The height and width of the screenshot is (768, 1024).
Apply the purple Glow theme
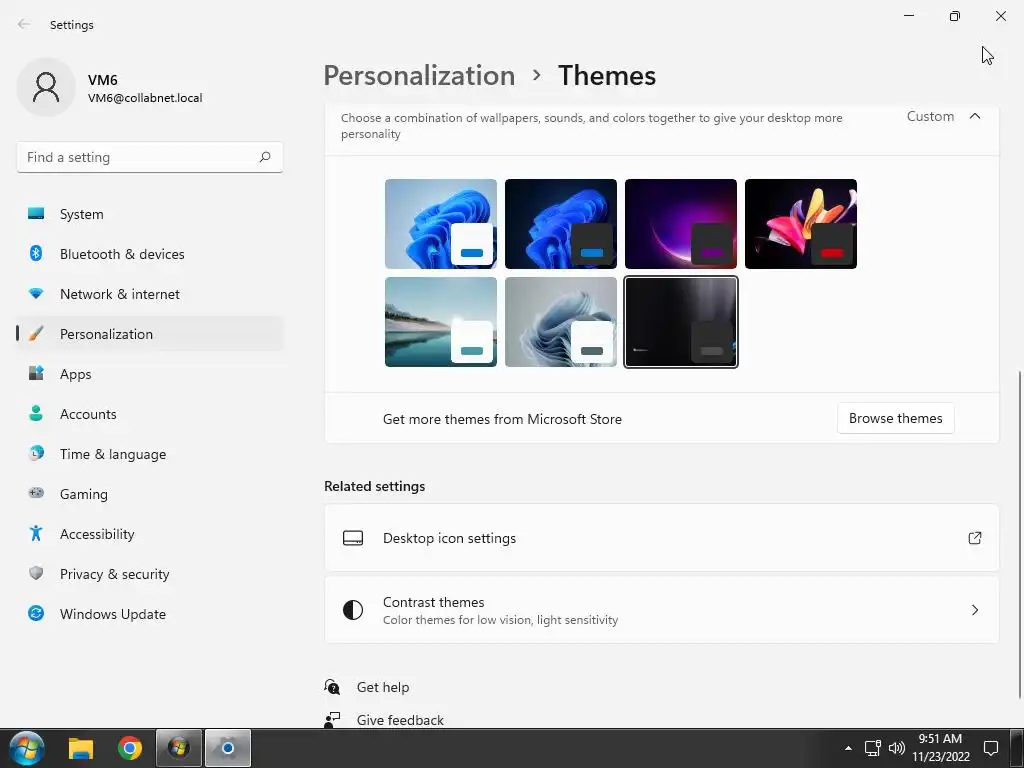[680, 223]
